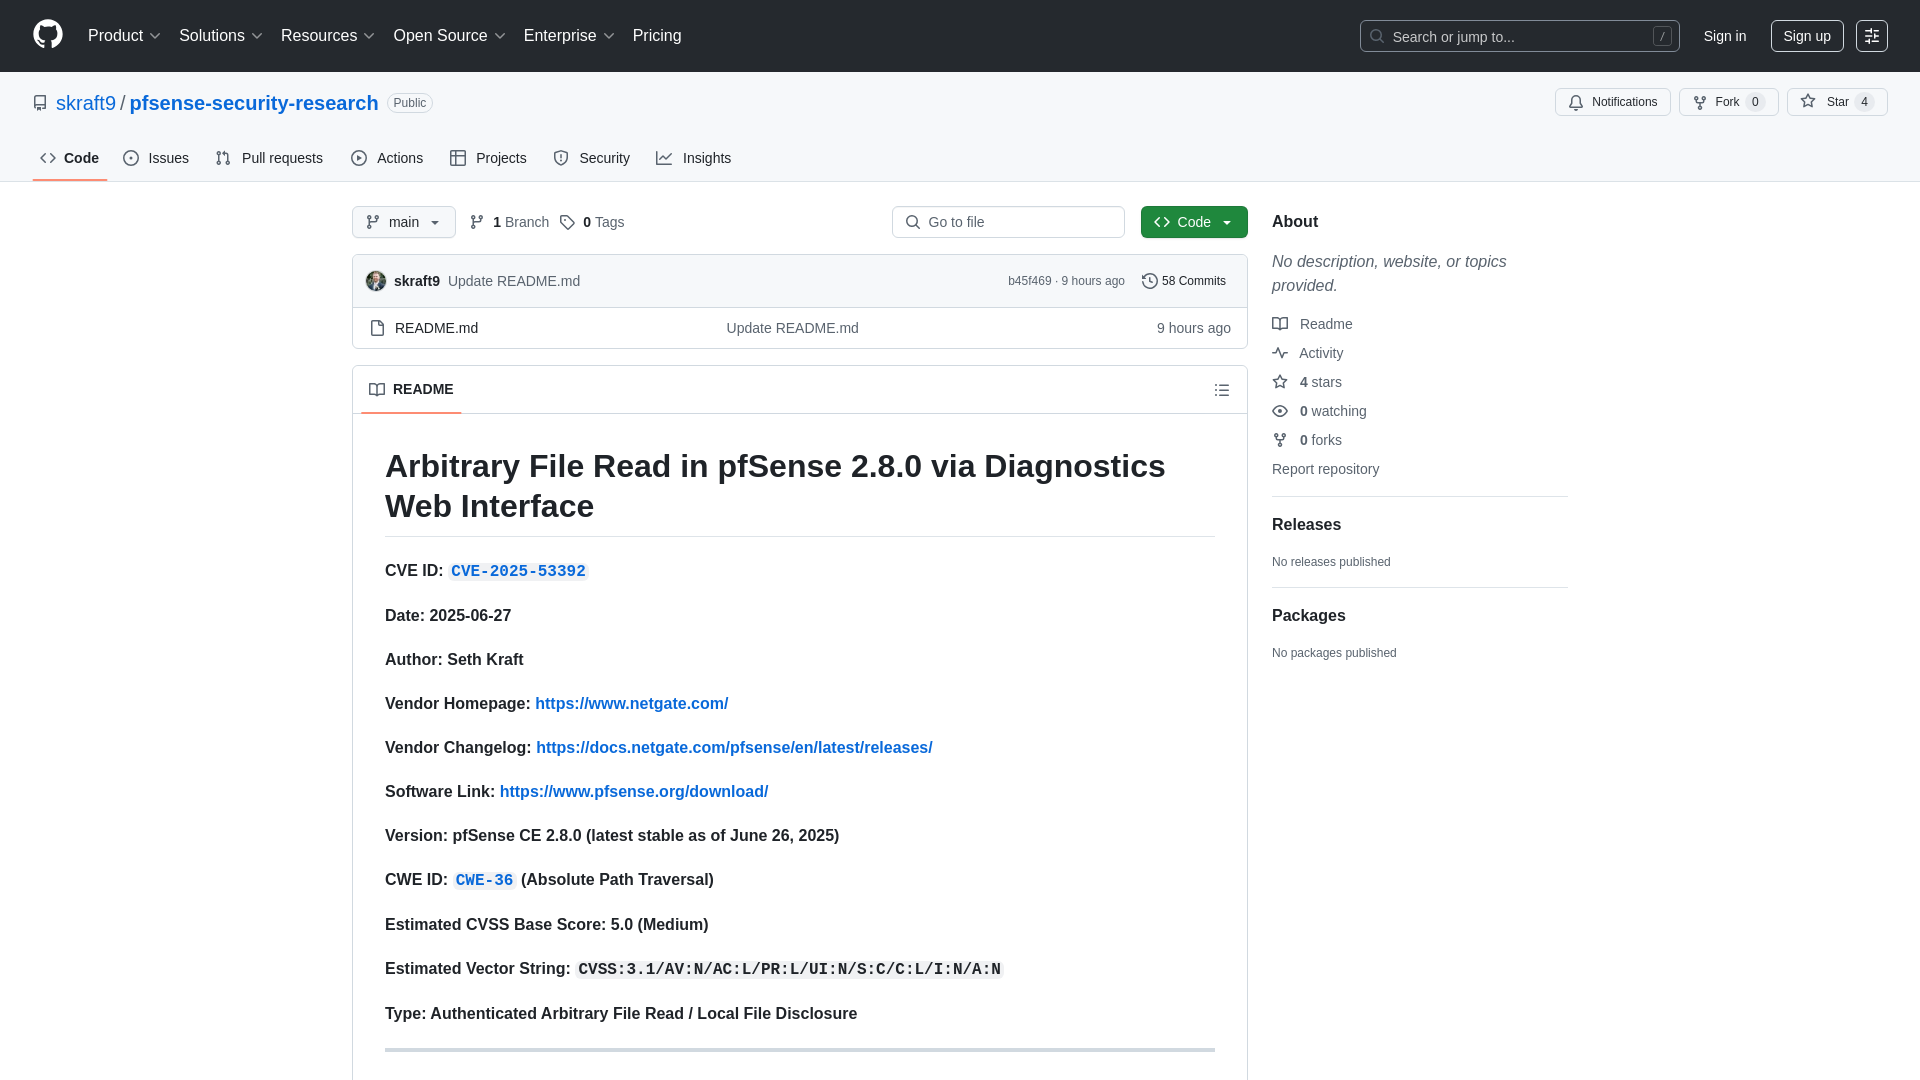Screen dimensions: 1920x1080
Task: Open the latest commit message Update README.md
Action: click(514, 281)
